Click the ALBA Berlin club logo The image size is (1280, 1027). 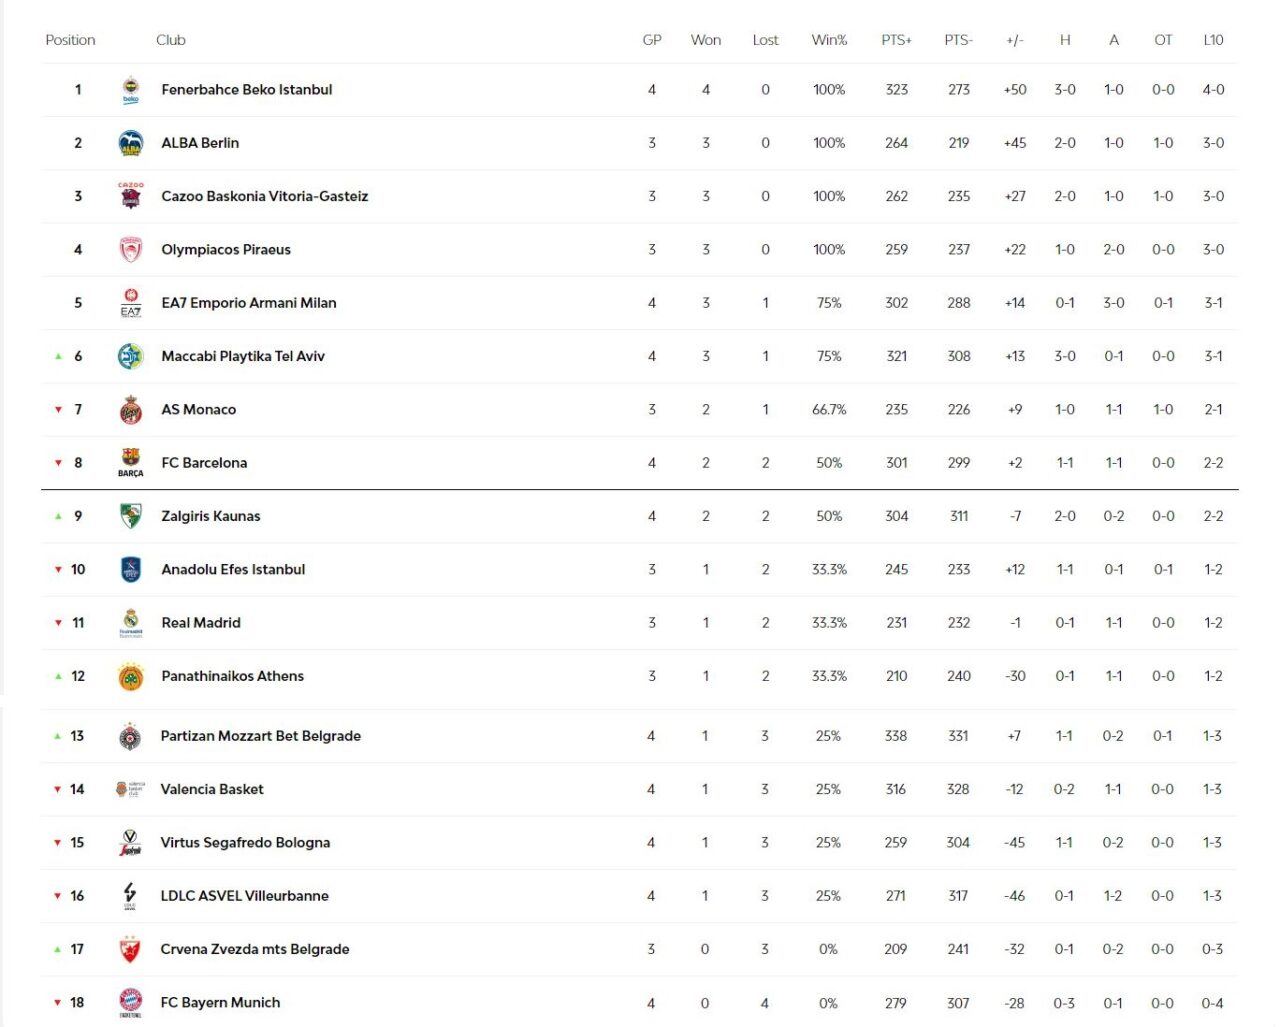pos(131,143)
